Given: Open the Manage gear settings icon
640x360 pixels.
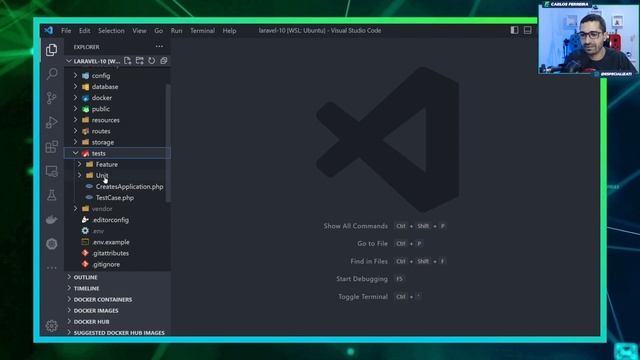Looking at the screenshot, I should (x=51, y=326).
